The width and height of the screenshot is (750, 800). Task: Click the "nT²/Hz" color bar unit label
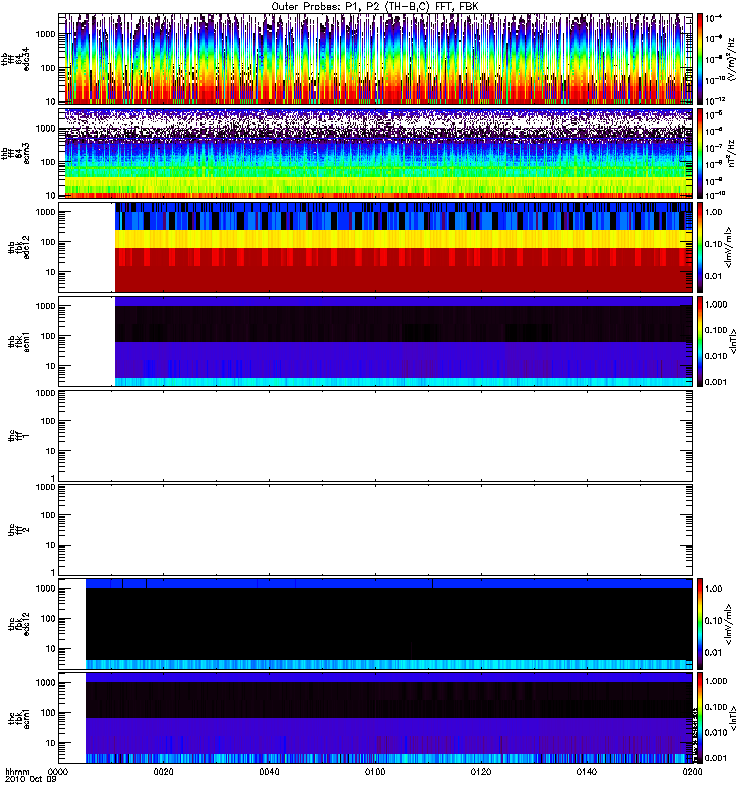pyautogui.click(x=731, y=154)
